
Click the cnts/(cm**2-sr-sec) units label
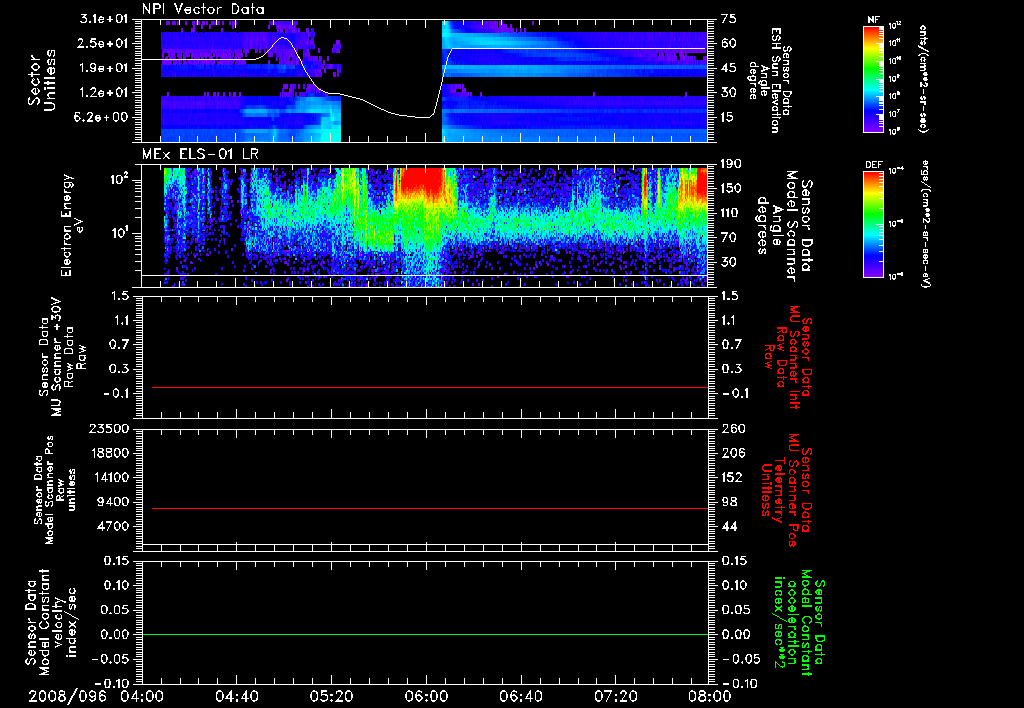(923, 78)
